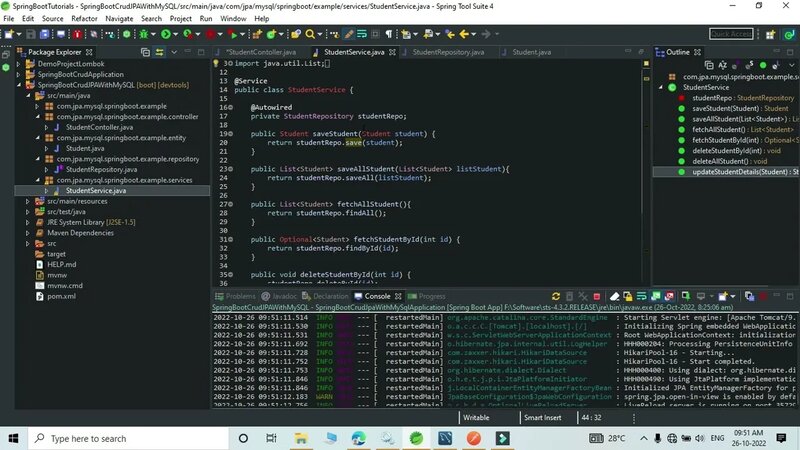Close the StudentService.java tab
The width and height of the screenshot is (800, 450).
[392, 52]
